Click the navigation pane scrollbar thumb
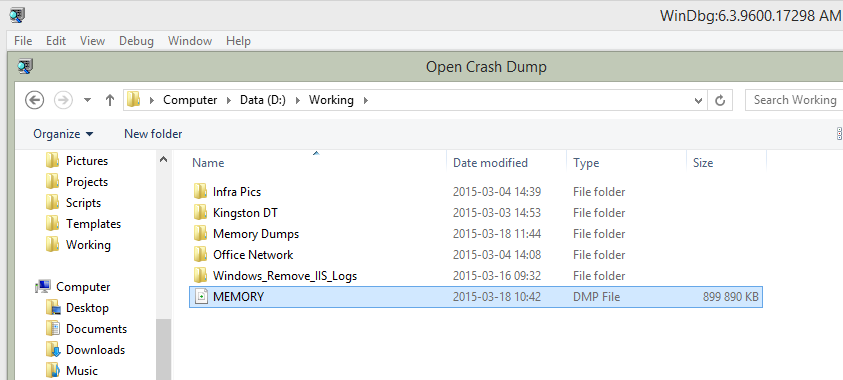Viewport: 843px width, 380px height. tap(163, 348)
